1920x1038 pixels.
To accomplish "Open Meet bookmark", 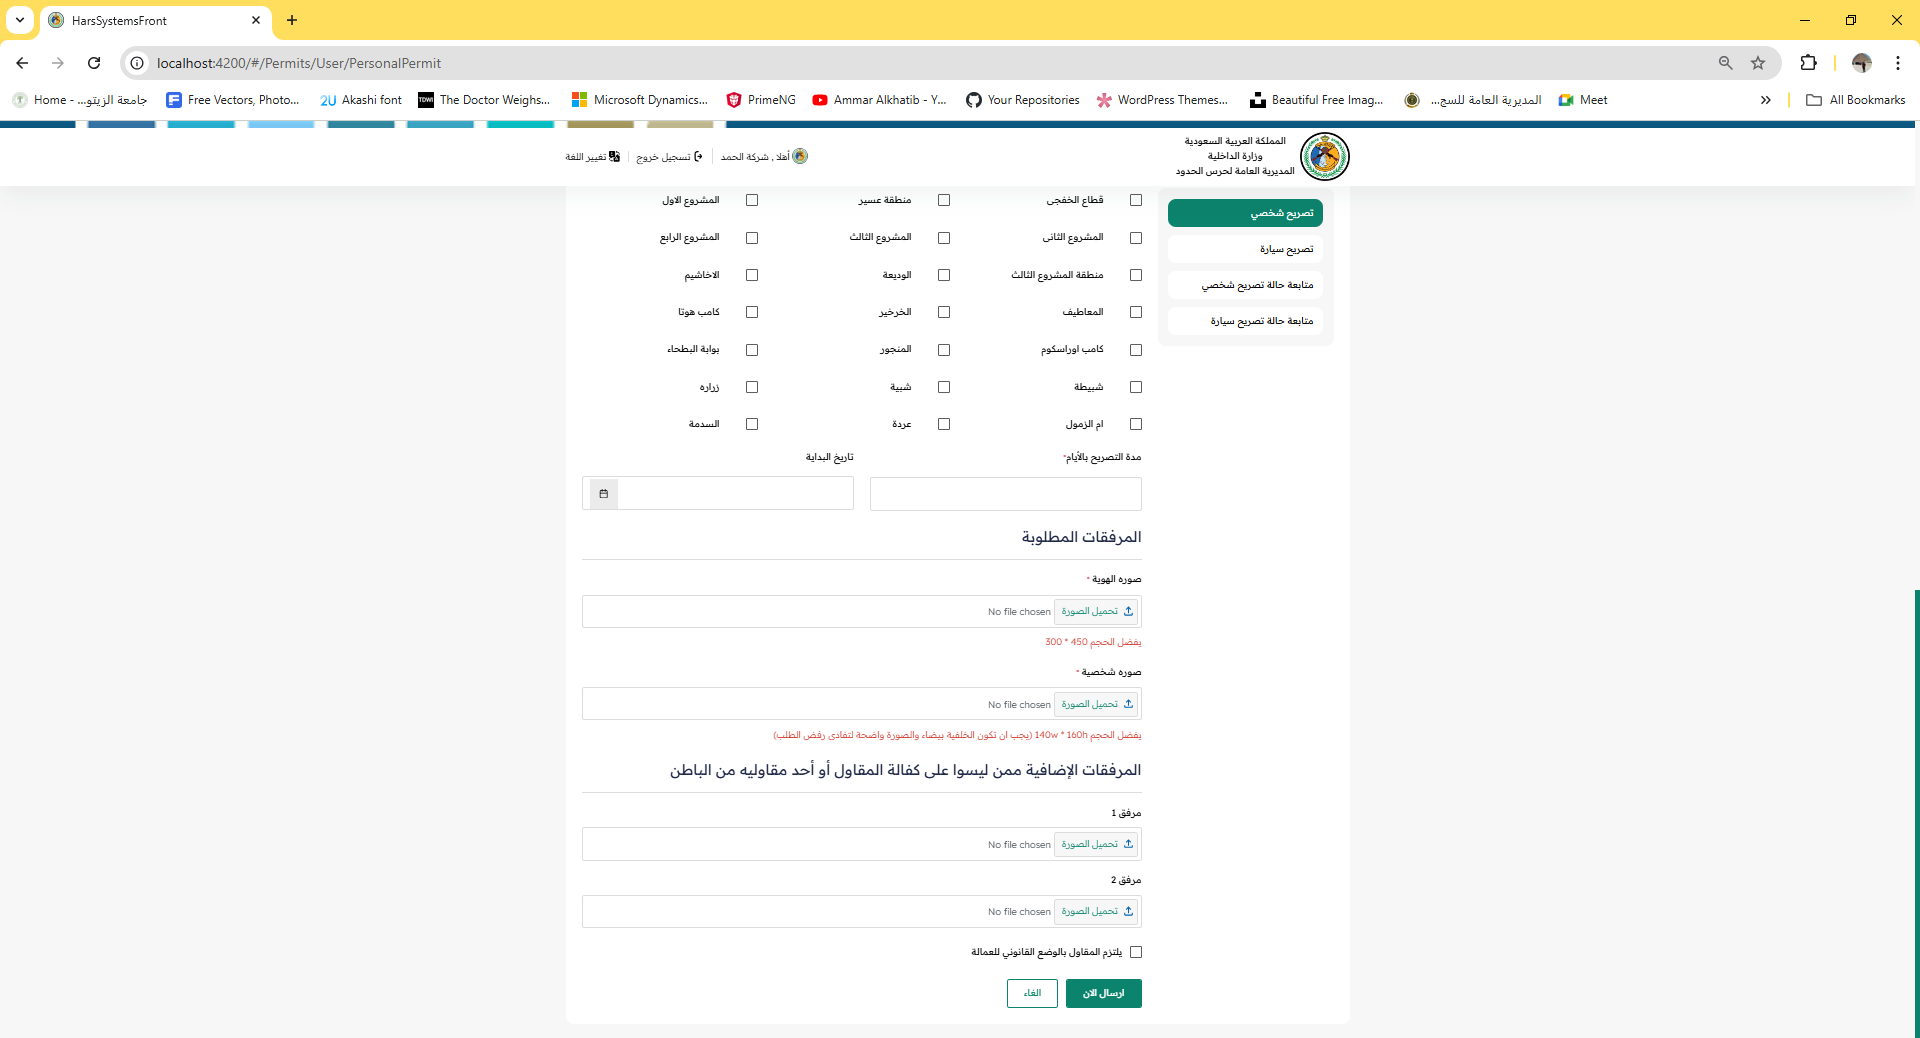I will point(1583,100).
